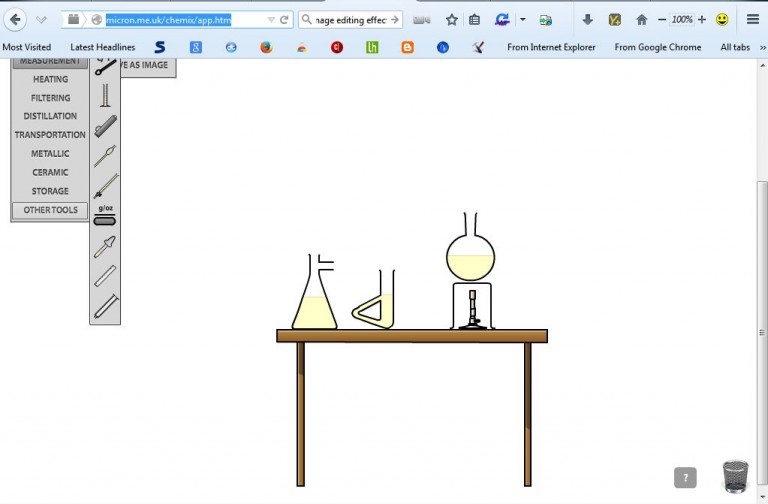Open the red circle bookmark icon
Image resolution: width=768 pixels, height=504 pixels.
click(336, 47)
